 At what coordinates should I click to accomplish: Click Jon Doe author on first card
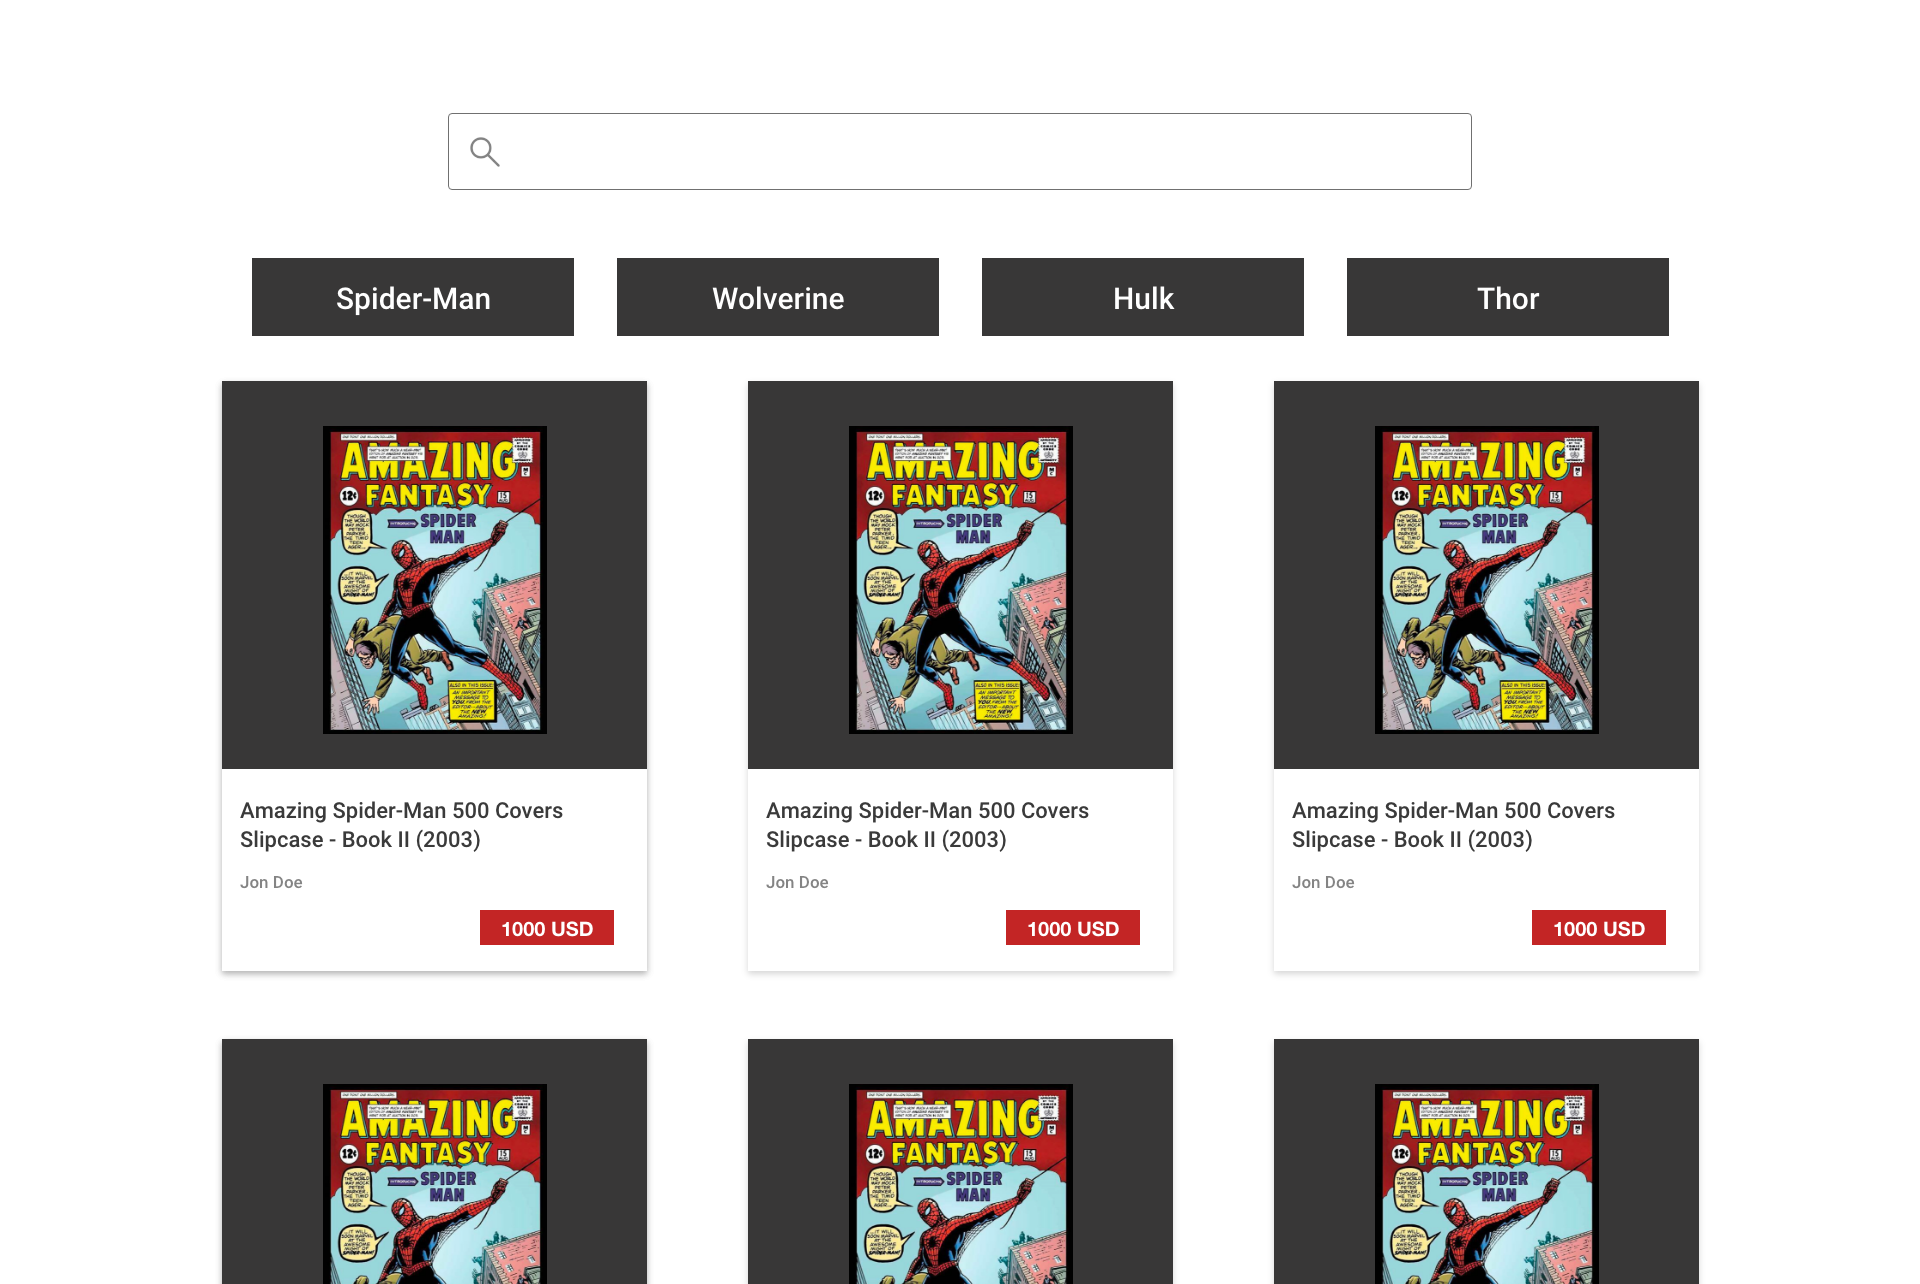(271, 882)
